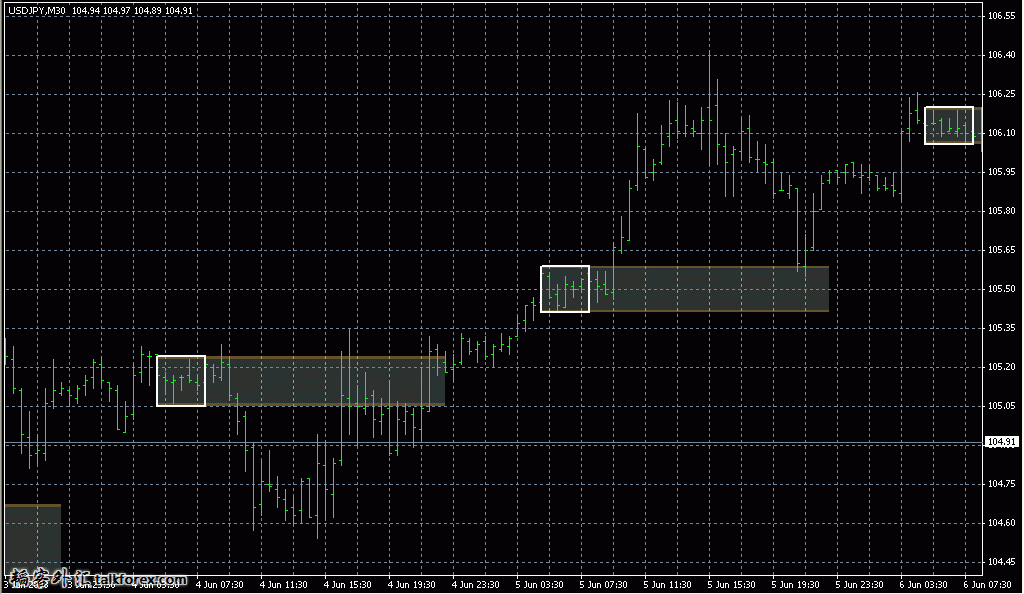
Task: Select the 105.95 price axis label
Action: [x=1001, y=172]
